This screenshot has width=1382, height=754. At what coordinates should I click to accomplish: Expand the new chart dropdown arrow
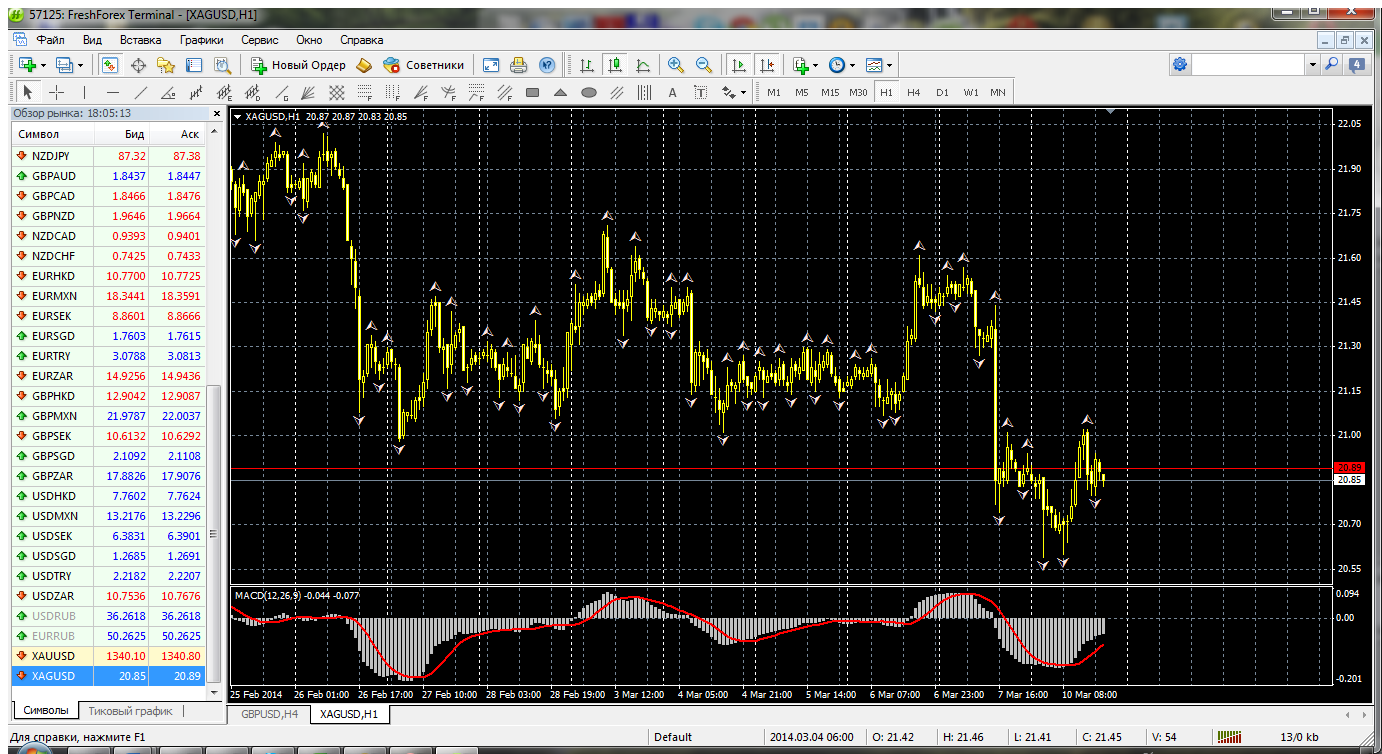pyautogui.click(x=45, y=65)
